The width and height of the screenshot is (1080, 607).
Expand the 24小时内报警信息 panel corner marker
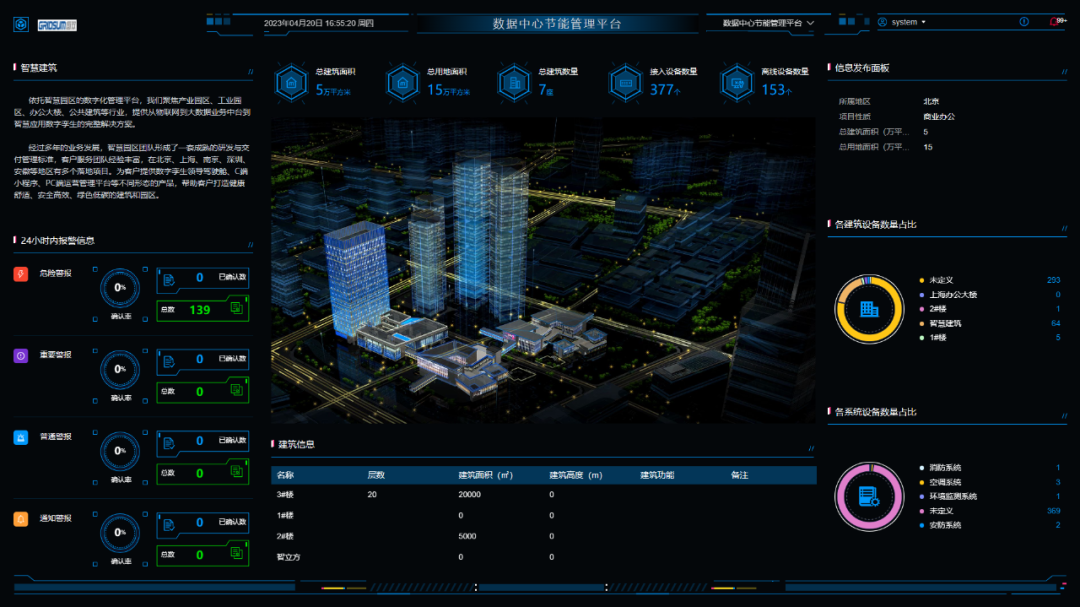click(x=251, y=245)
